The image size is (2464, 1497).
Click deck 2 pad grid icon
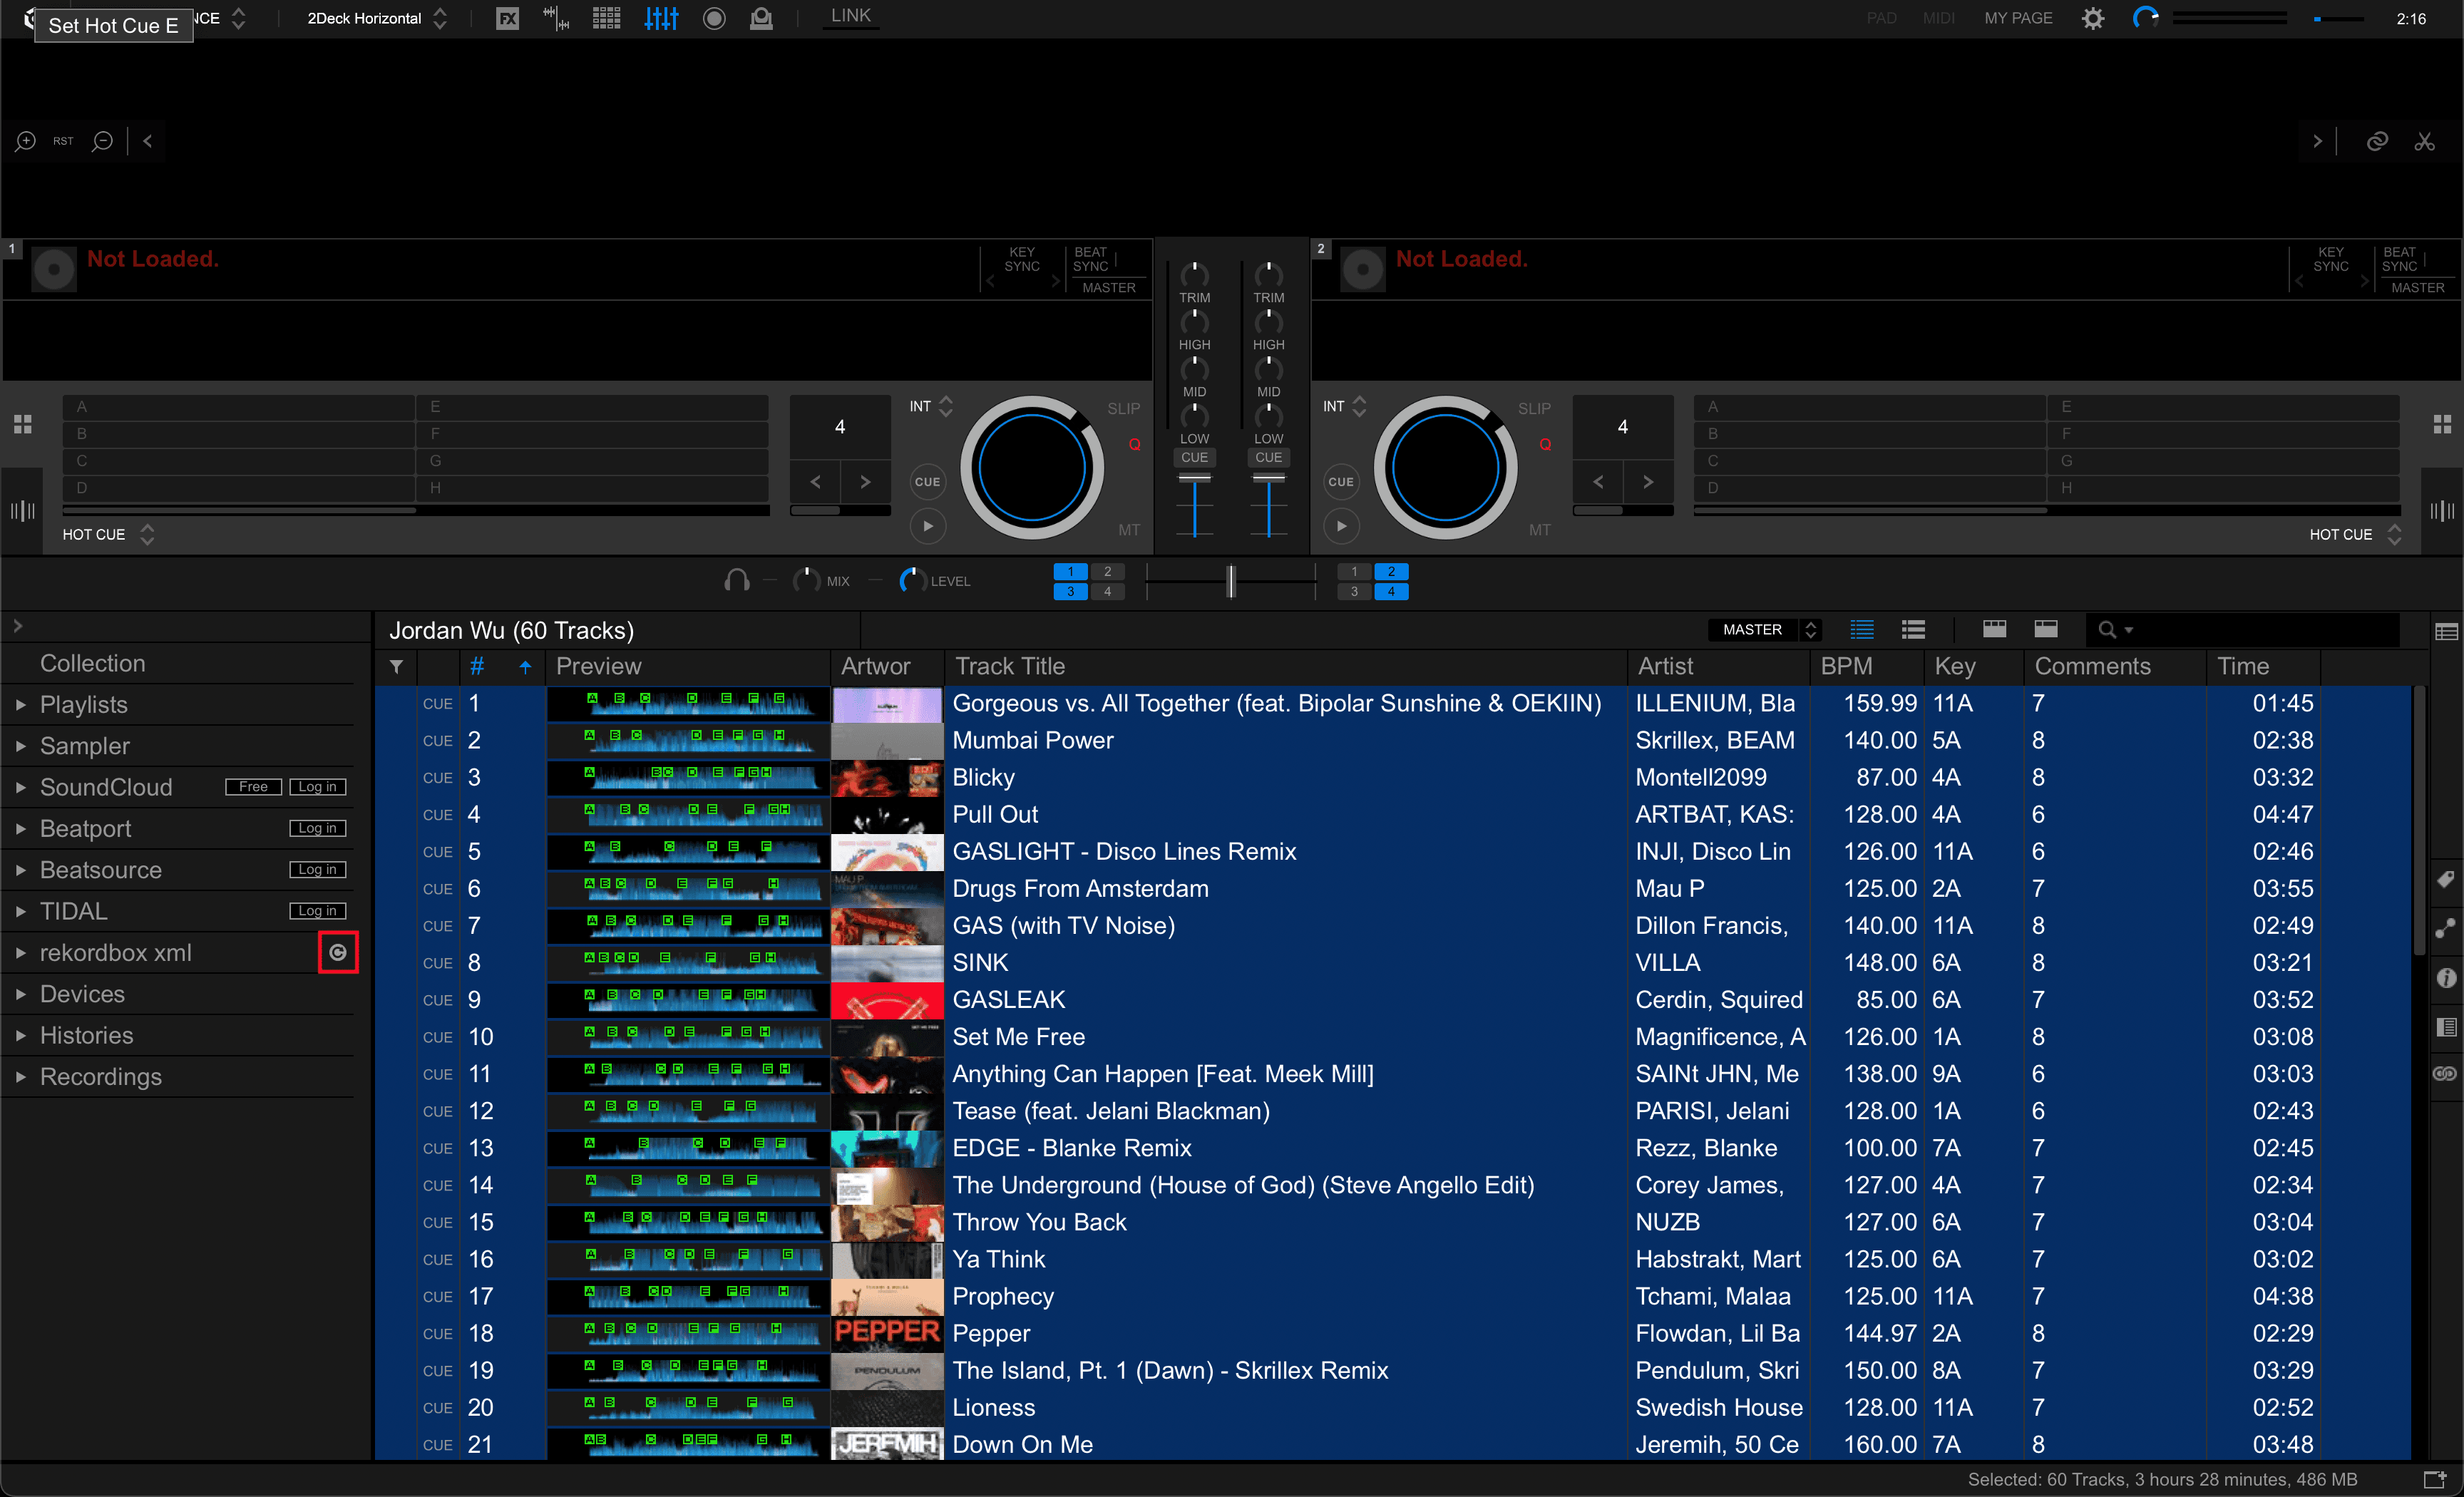point(2441,424)
